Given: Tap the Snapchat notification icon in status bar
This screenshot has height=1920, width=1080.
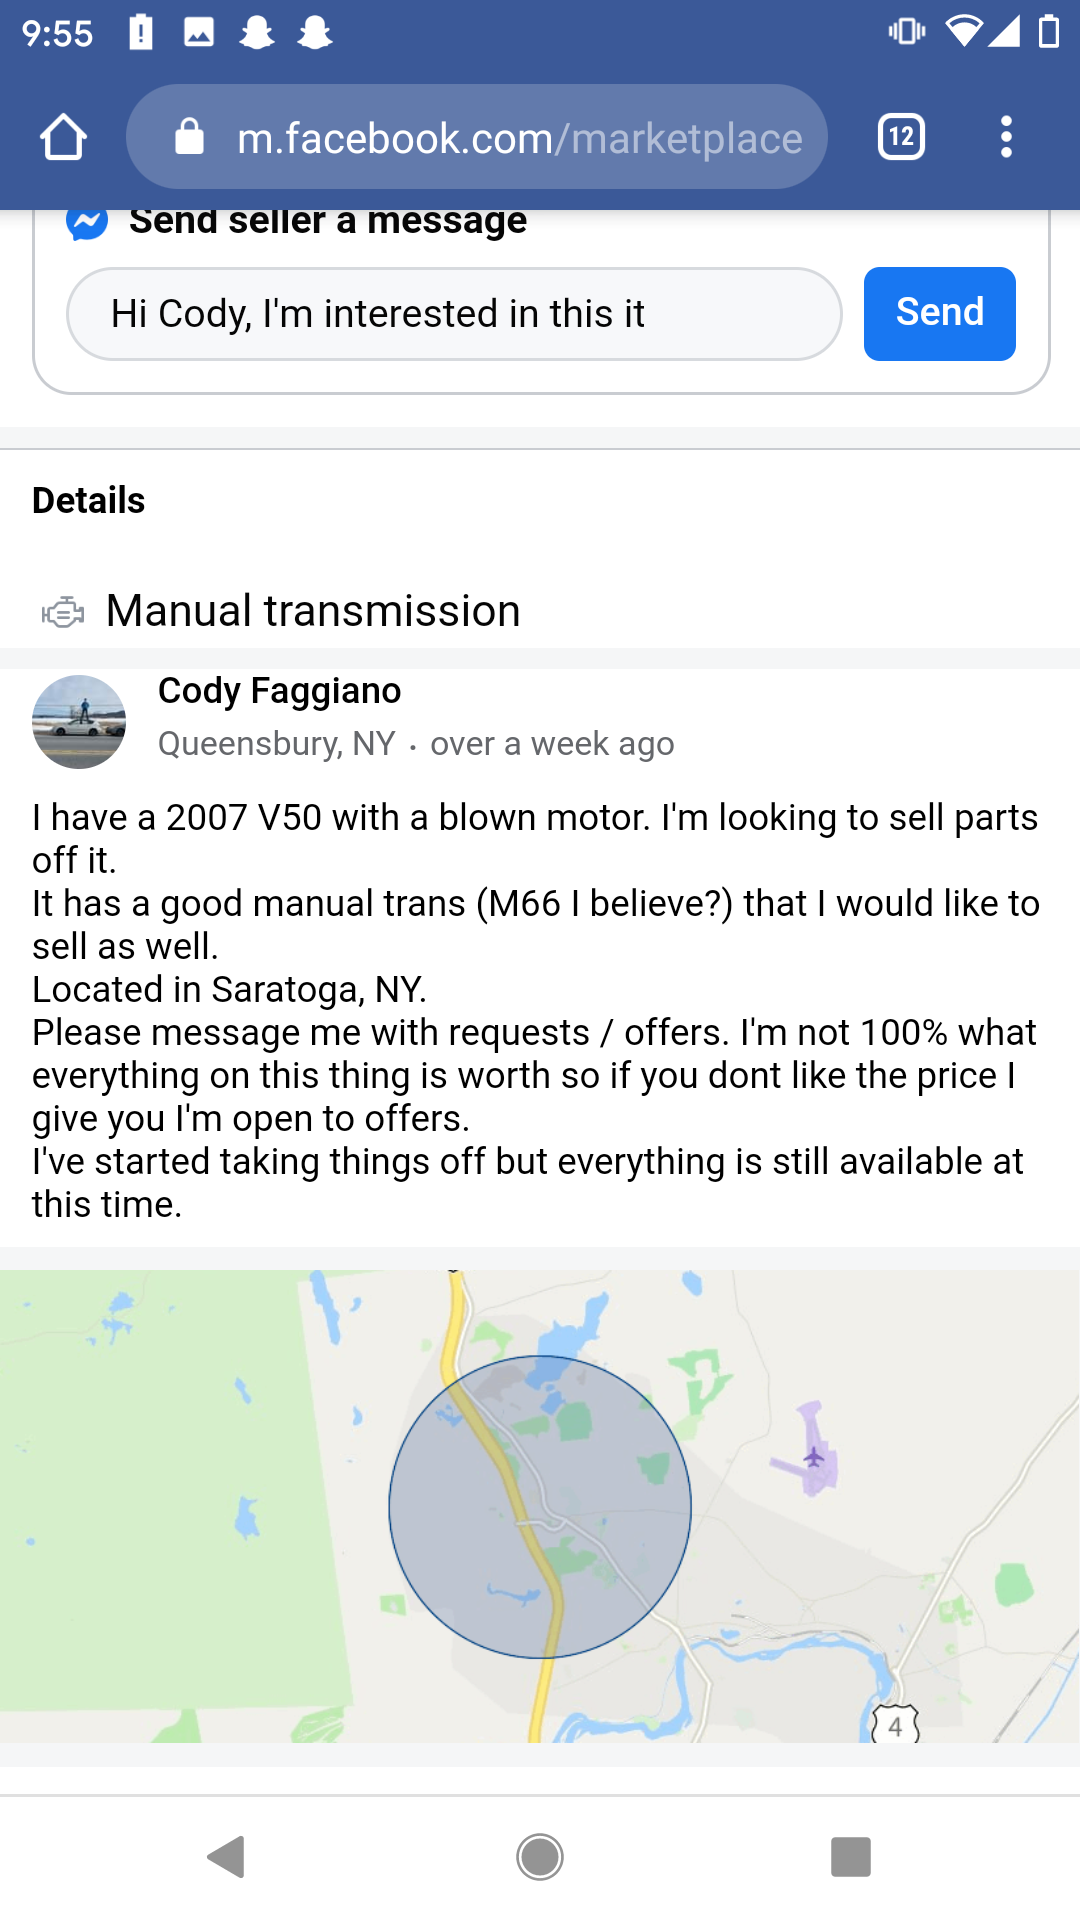Looking at the screenshot, I should 257,33.
